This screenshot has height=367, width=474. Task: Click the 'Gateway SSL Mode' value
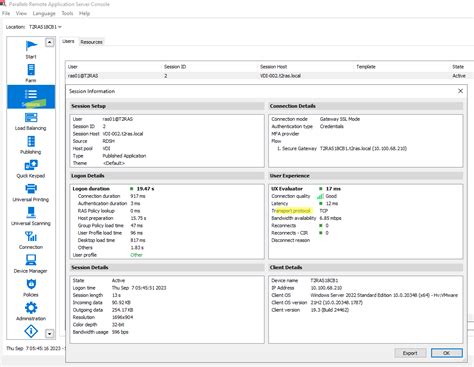click(x=340, y=119)
